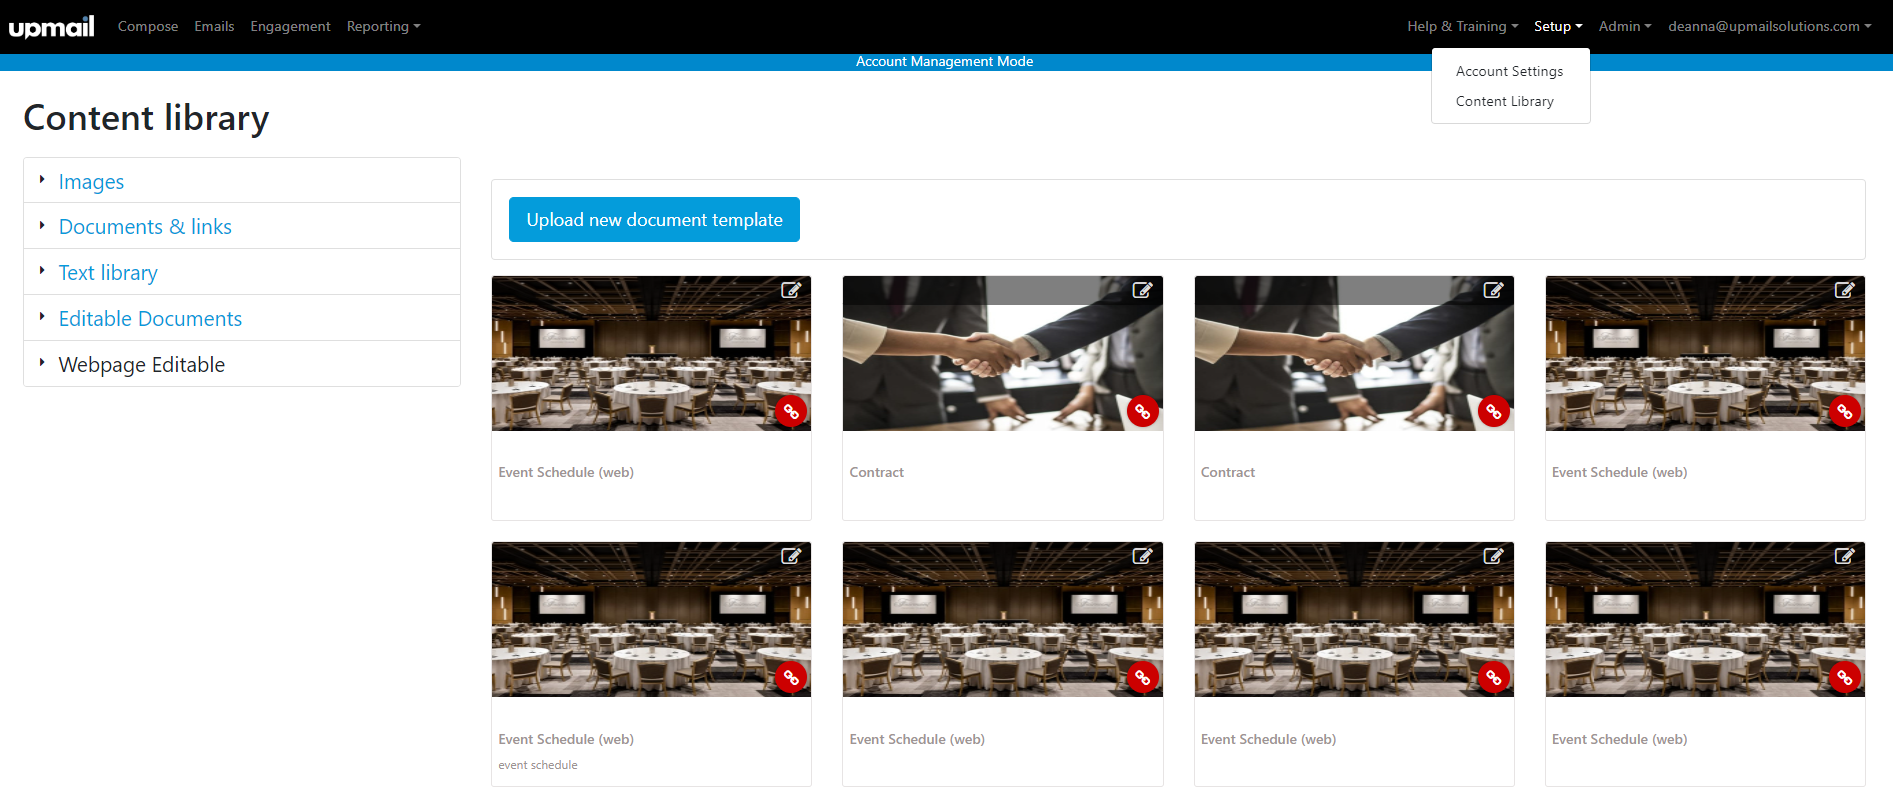This screenshot has height=805, width=1893.
Task: Open the Engagement page
Action: click(290, 26)
